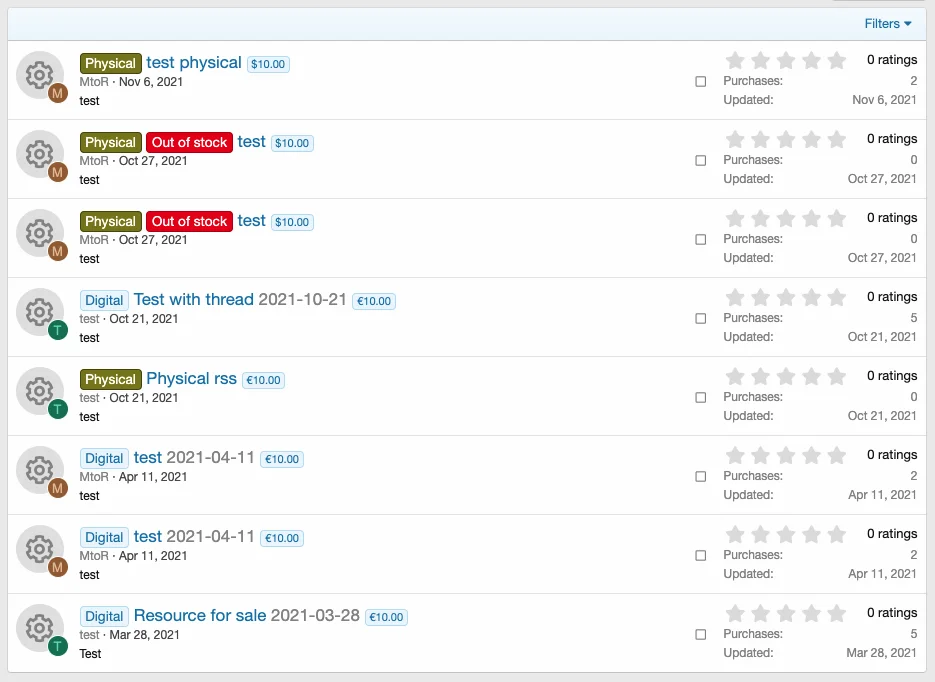Viewport: 935px width, 682px height.
Task: Click Digital label on Test with thread
Action: point(104,301)
